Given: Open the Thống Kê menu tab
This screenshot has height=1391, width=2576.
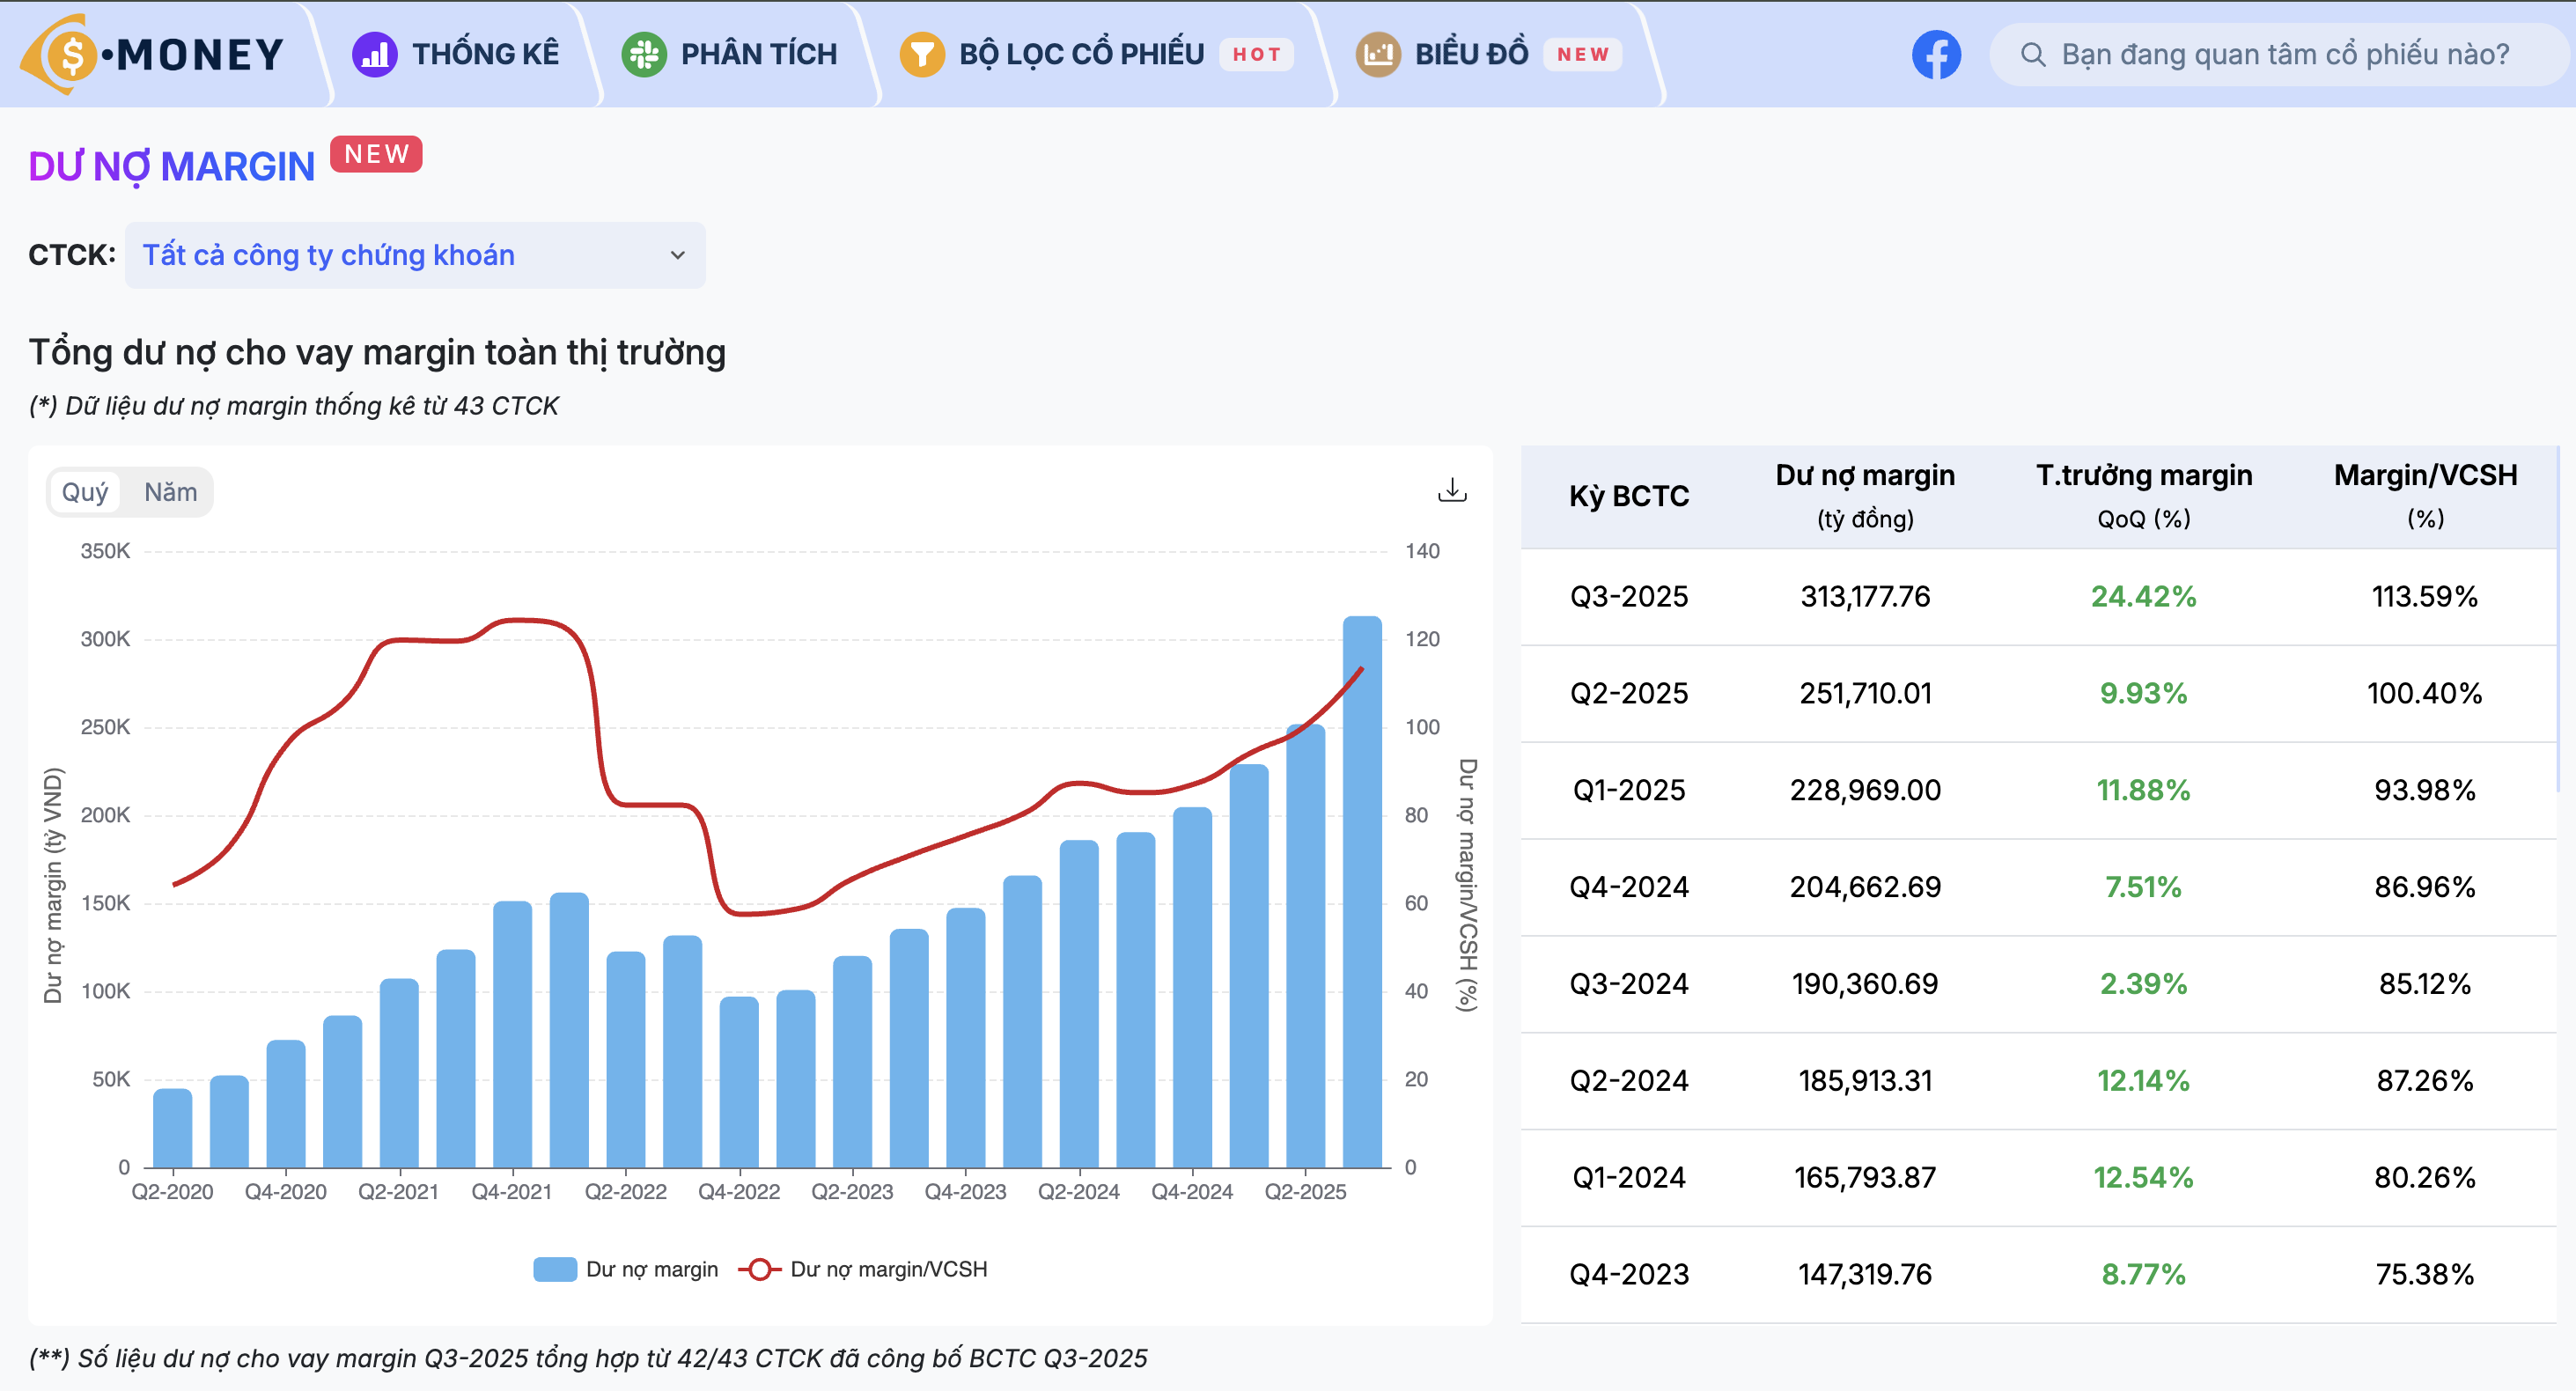Looking at the screenshot, I should tap(485, 54).
